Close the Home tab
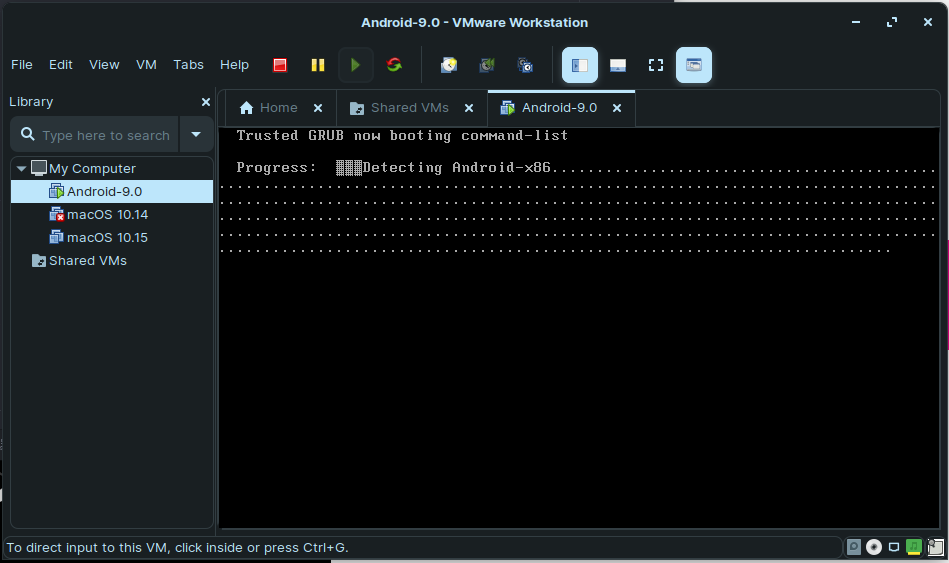Image resolution: width=949 pixels, height=563 pixels. point(318,108)
